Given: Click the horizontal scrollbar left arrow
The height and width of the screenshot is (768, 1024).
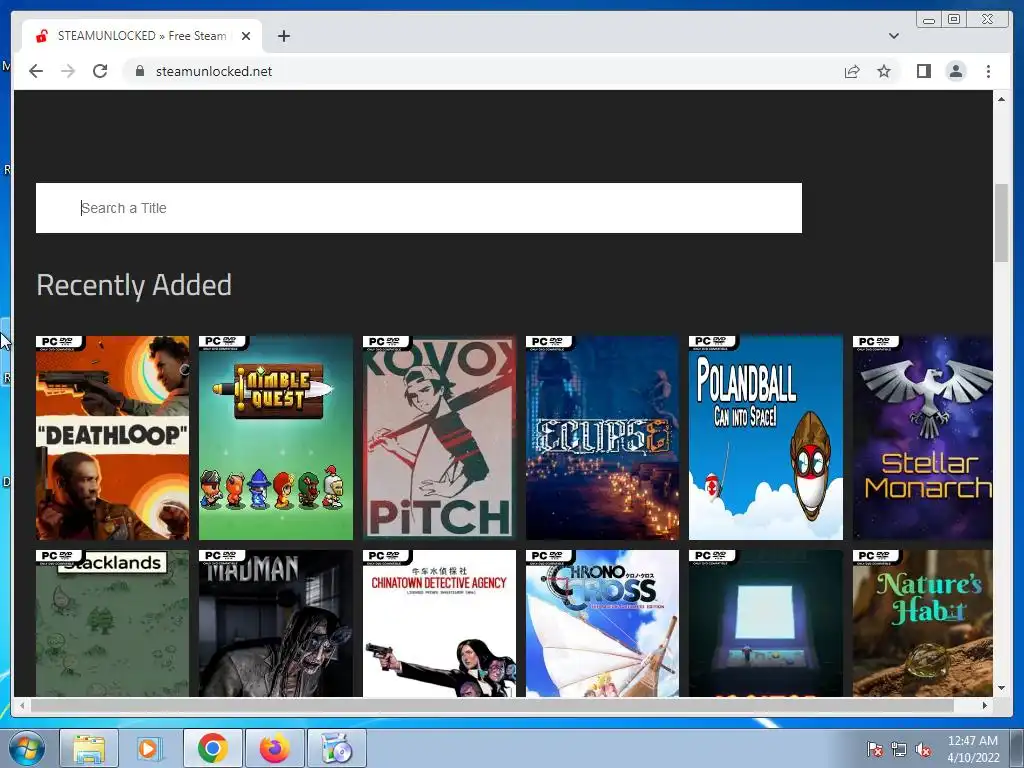Looking at the screenshot, I should pyautogui.click(x=22, y=705).
